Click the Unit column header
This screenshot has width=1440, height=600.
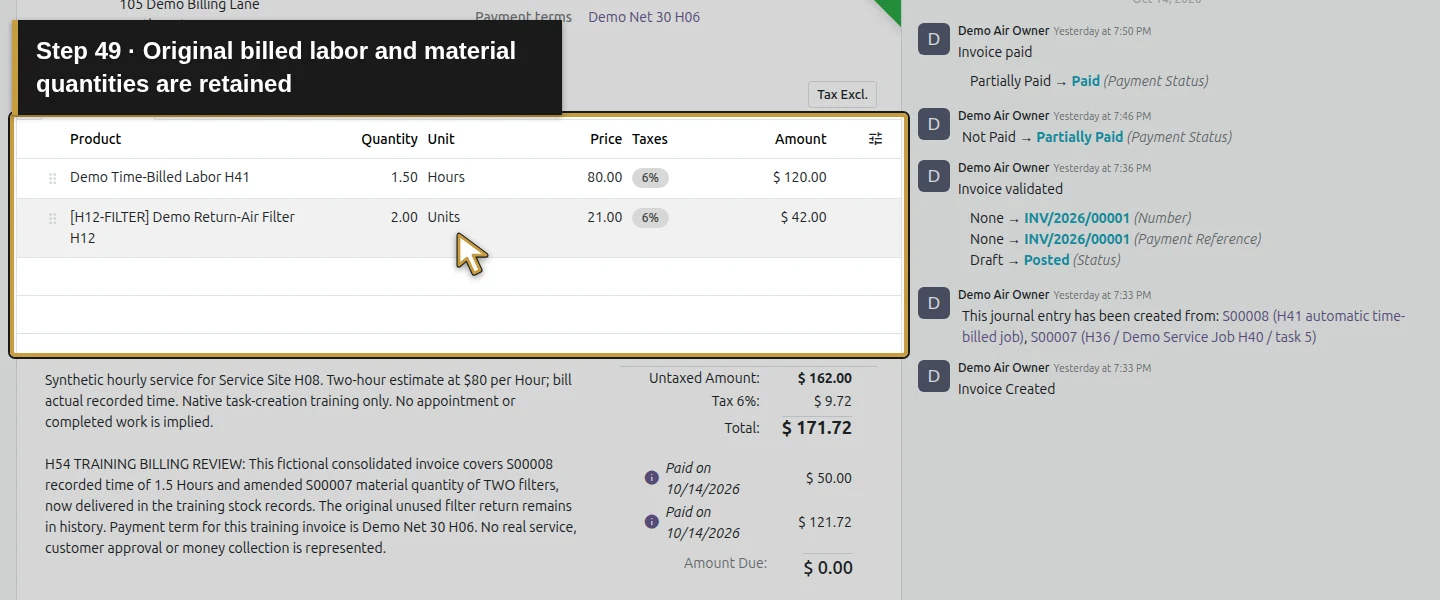[441, 139]
